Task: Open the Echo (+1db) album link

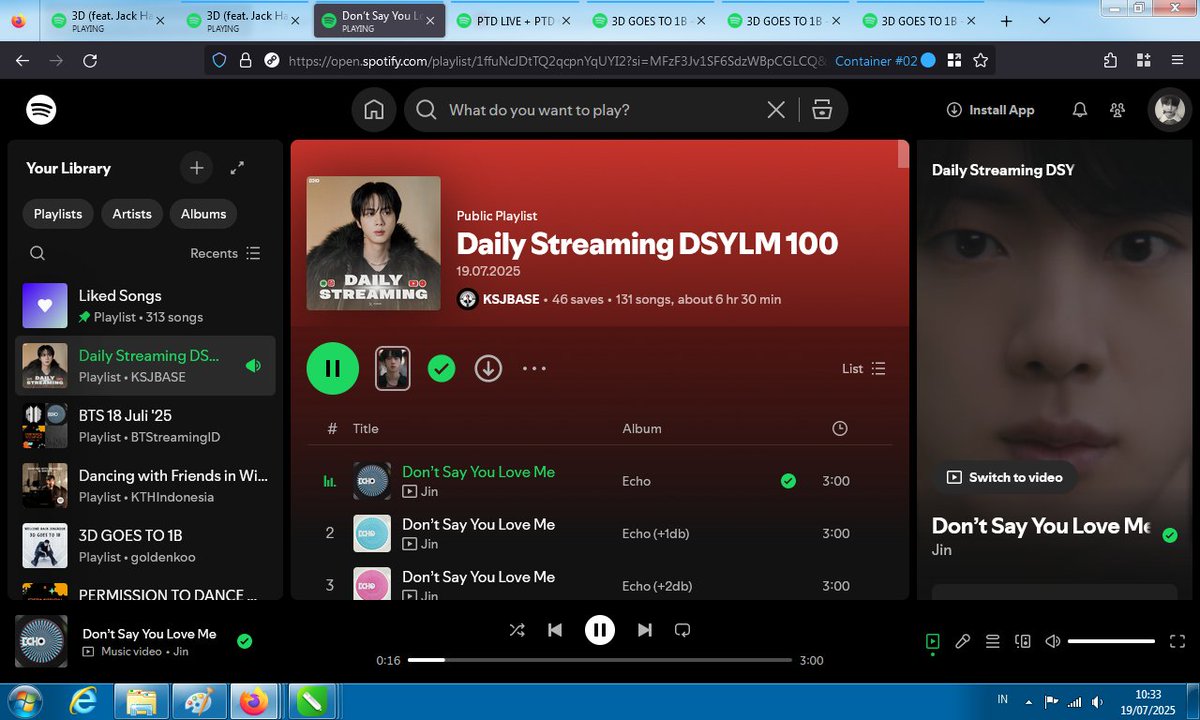Action: (656, 534)
